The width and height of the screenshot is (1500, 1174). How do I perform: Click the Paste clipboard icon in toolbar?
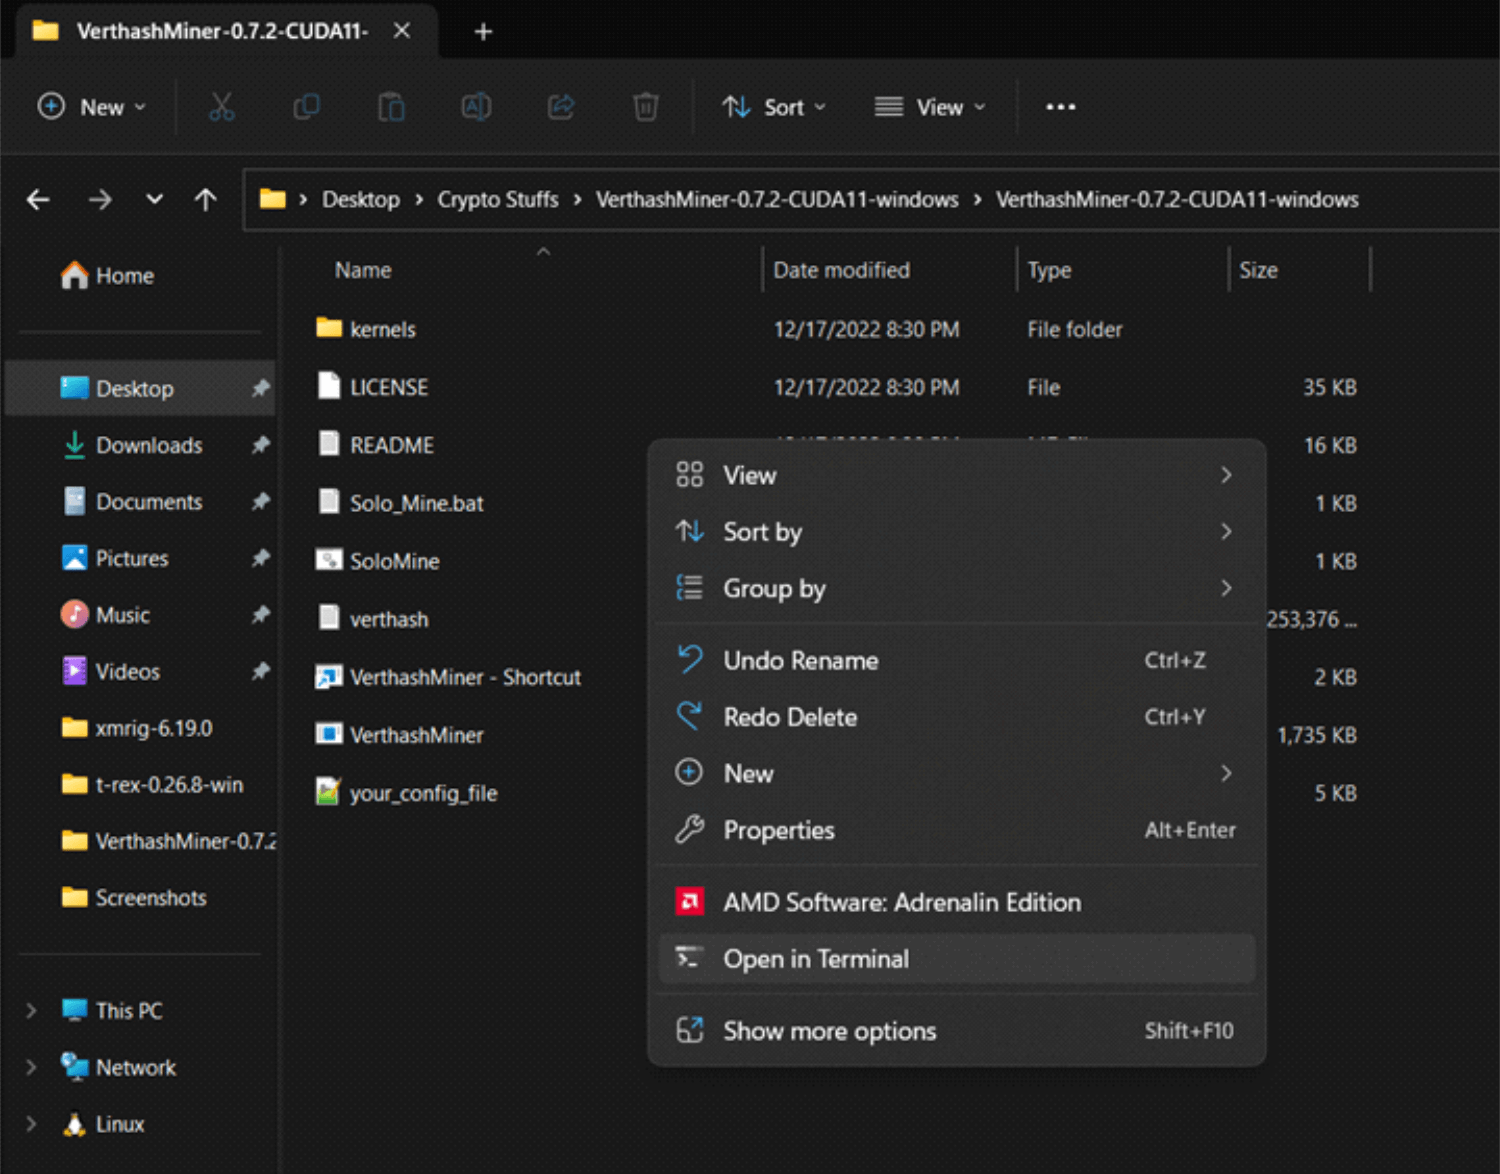click(x=391, y=107)
